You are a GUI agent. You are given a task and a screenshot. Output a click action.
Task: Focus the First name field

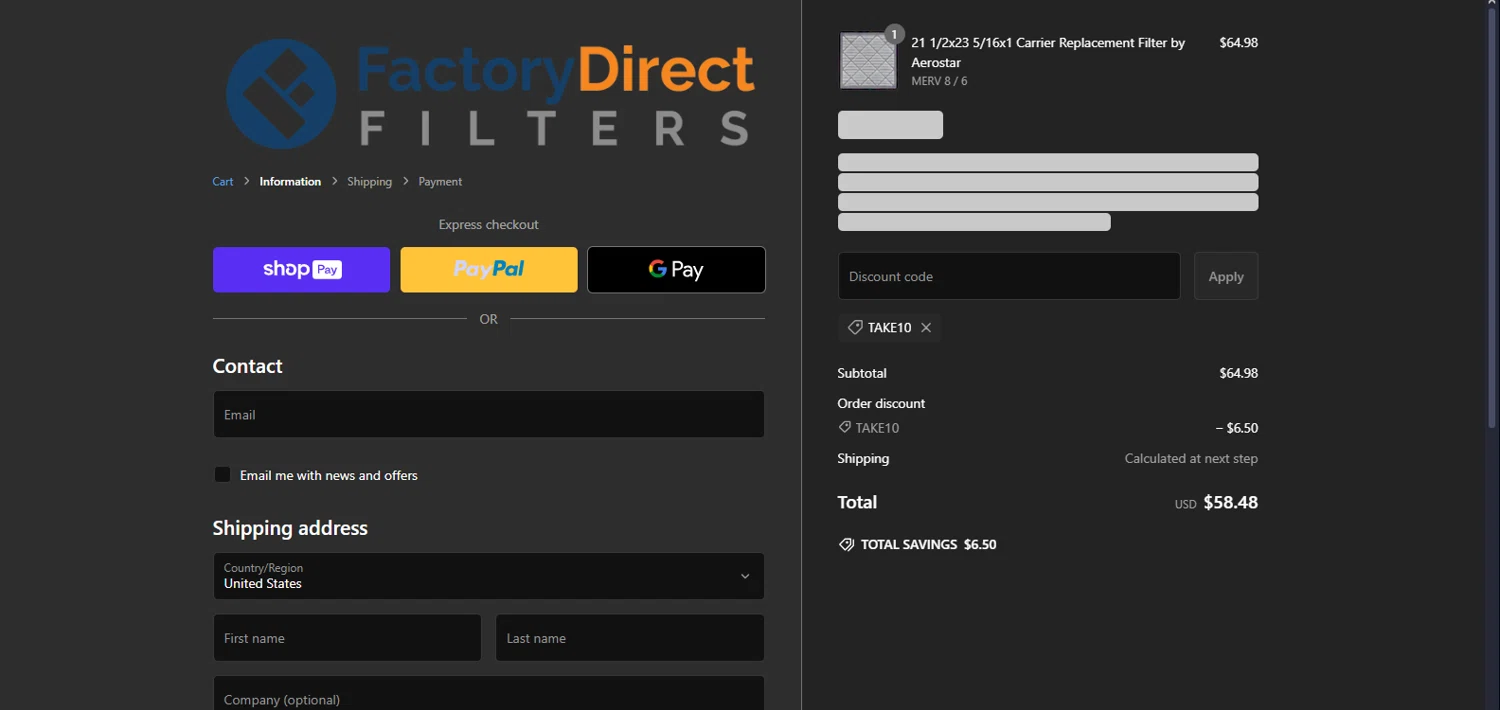pos(347,638)
